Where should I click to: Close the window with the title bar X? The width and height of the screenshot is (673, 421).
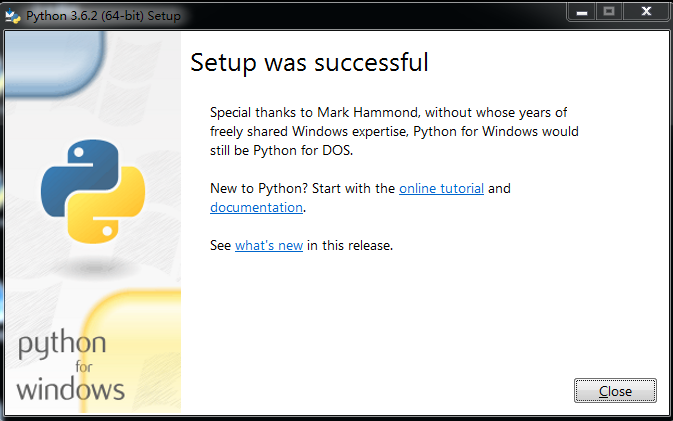(646, 12)
